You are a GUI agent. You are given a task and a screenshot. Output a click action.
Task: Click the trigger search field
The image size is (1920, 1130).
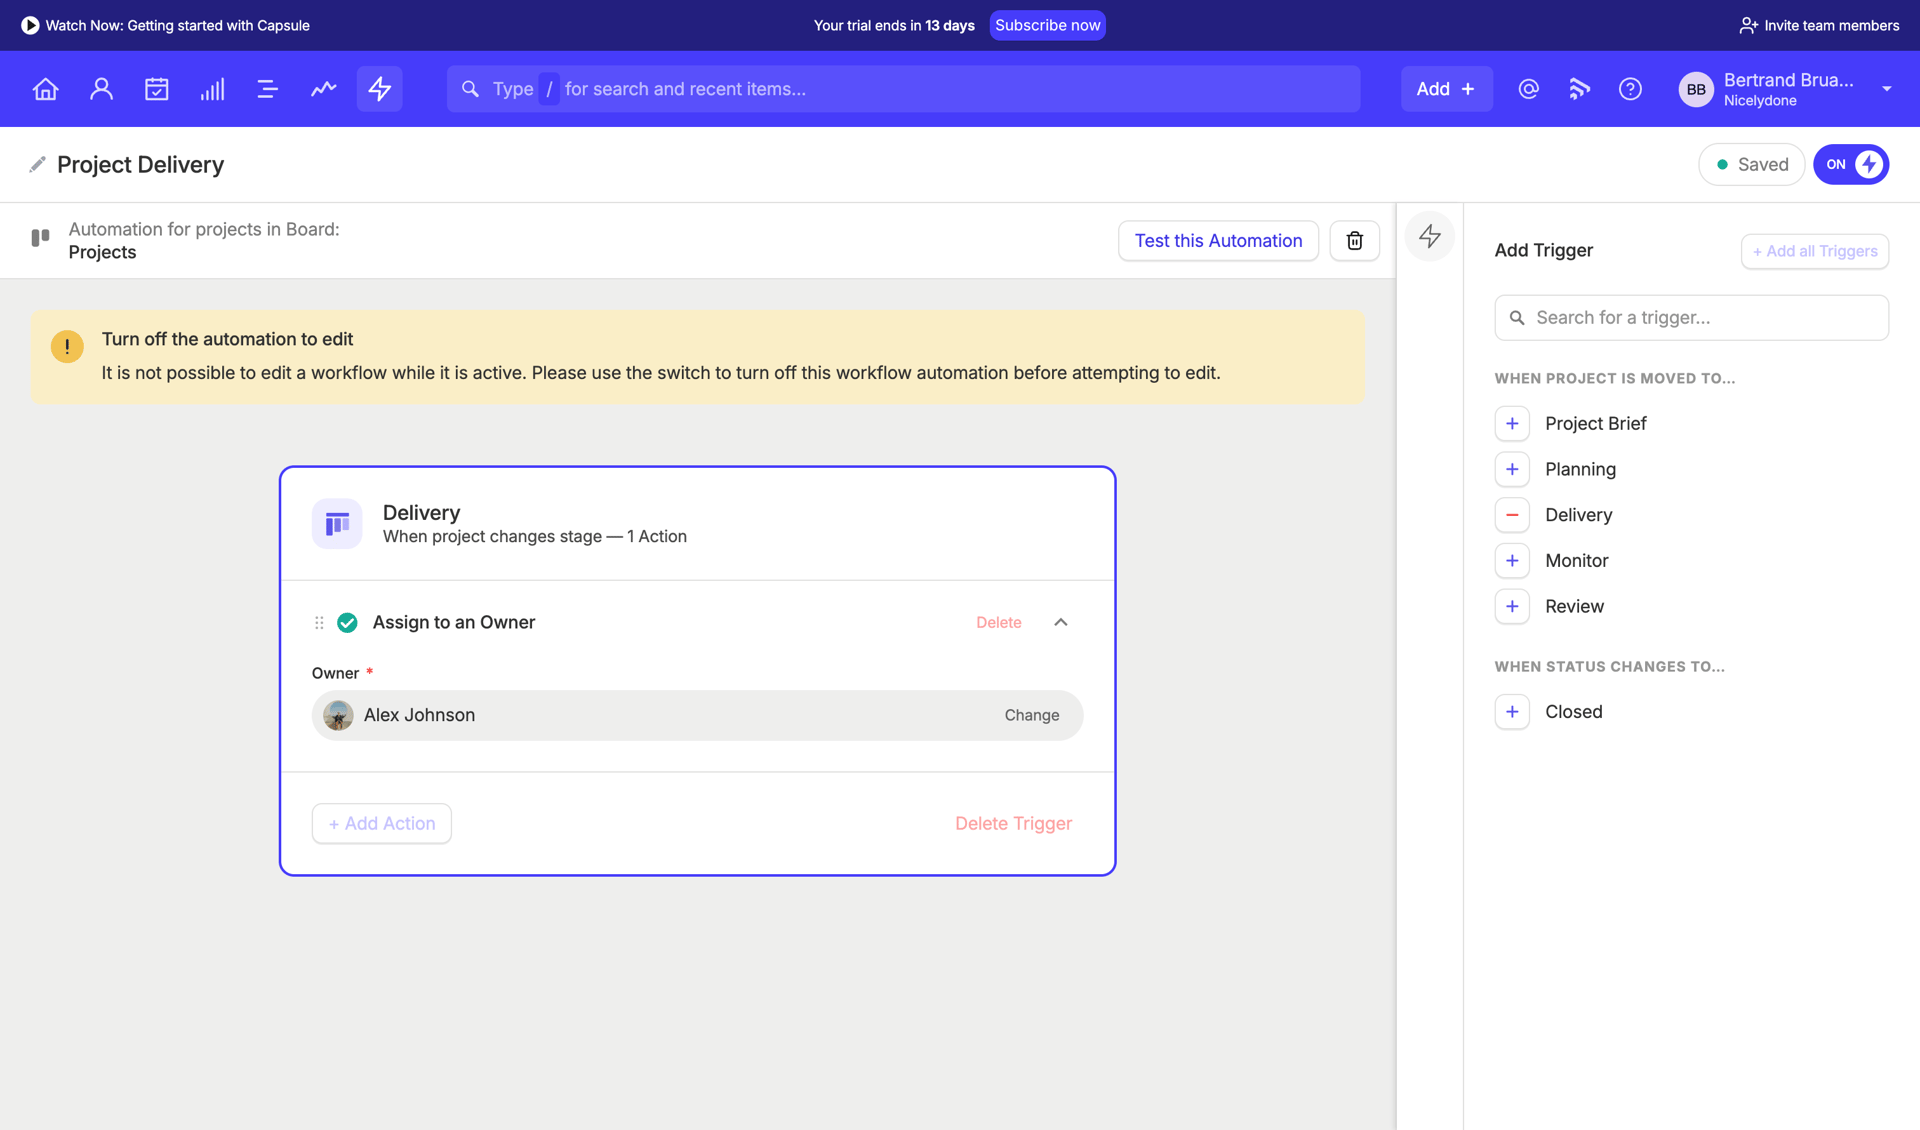1691,317
